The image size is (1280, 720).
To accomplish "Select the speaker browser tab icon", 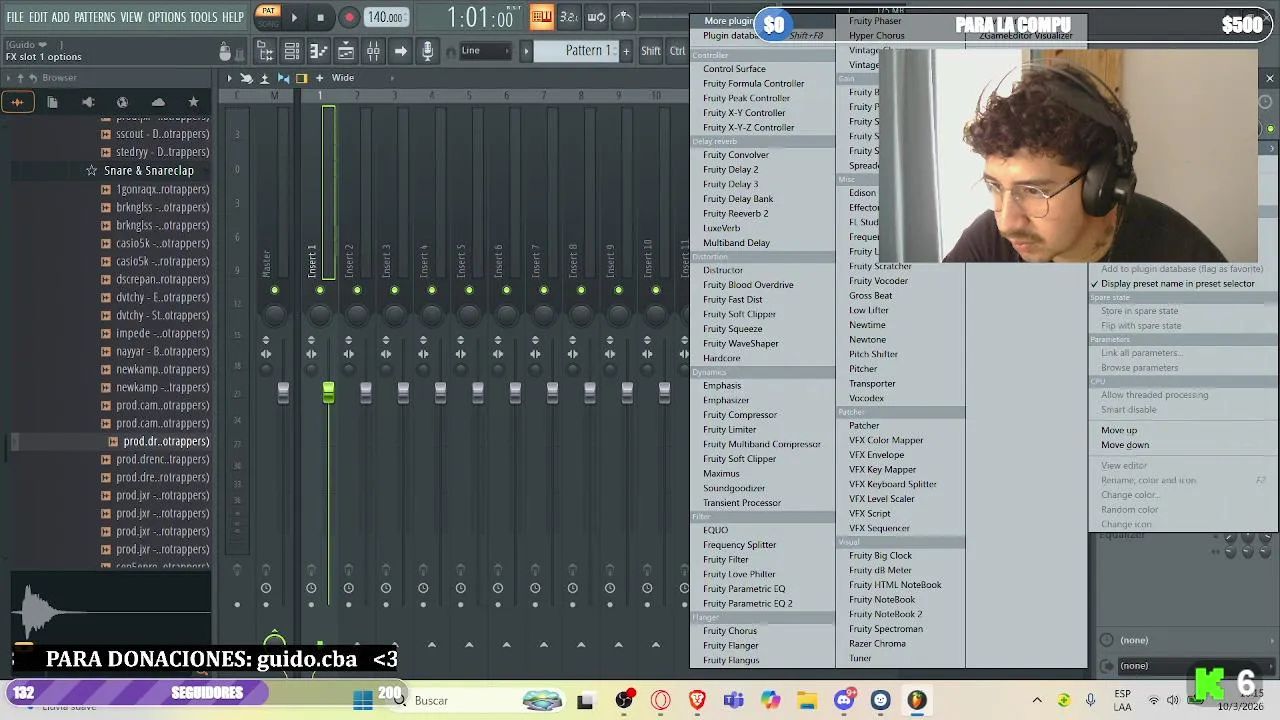I will pyautogui.click(x=88, y=102).
